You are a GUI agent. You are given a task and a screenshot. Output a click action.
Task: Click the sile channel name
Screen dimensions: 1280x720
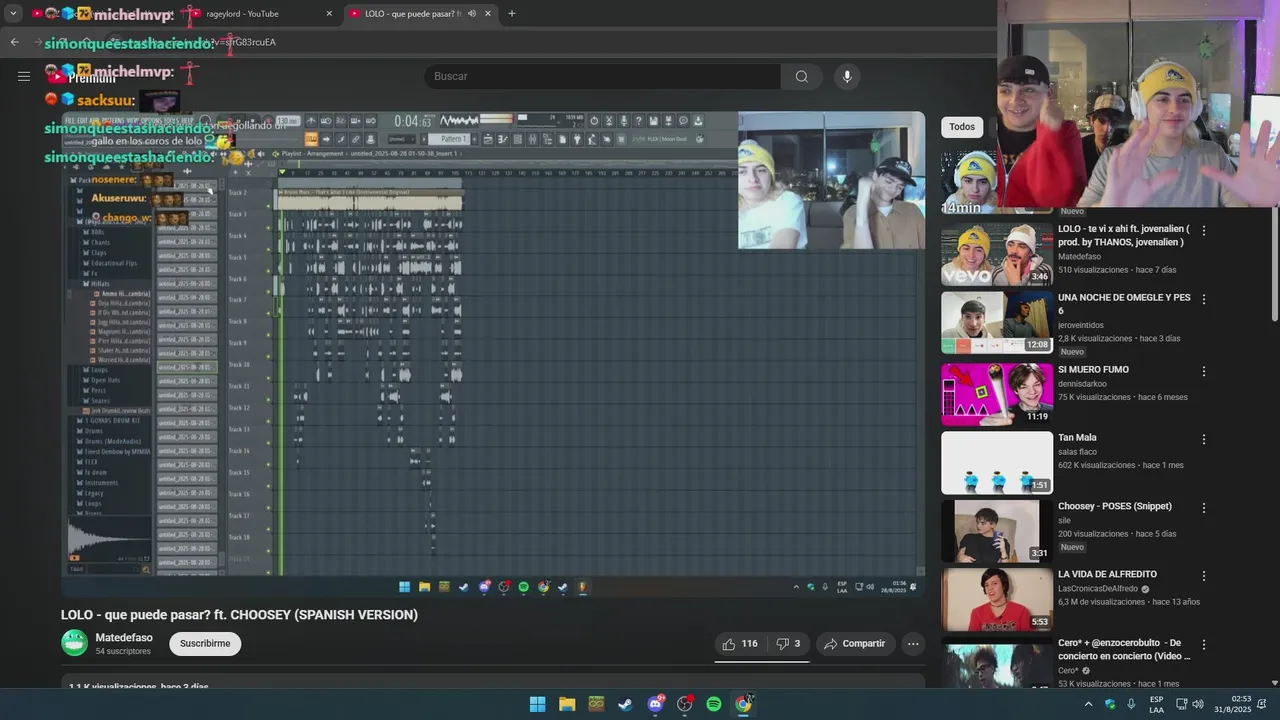click(1064, 520)
